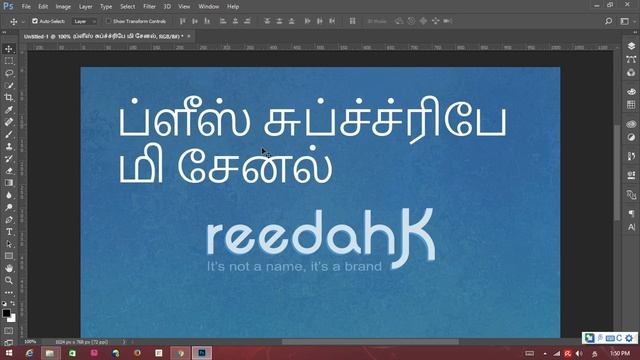
Task: Select the Hand tool
Action: tap(9, 268)
